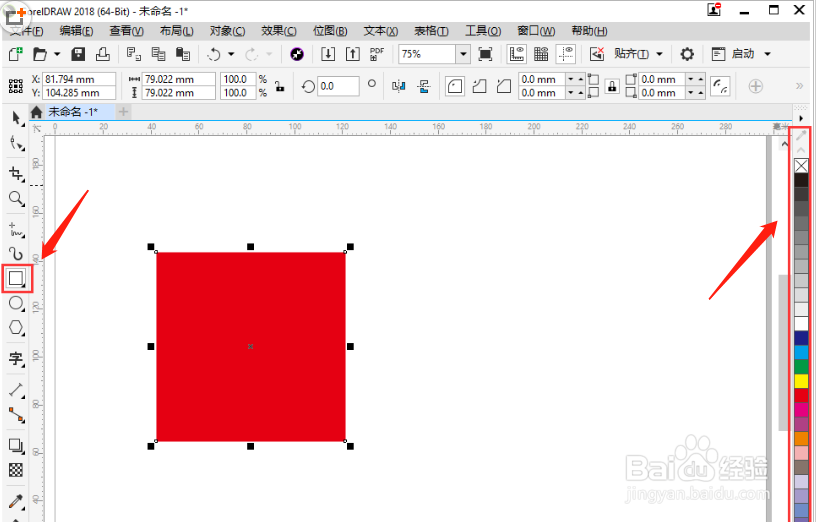The height and width of the screenshot is (522, 816).
Task: Click the Copy icon in toolbar
Action: tap(158, 54)
